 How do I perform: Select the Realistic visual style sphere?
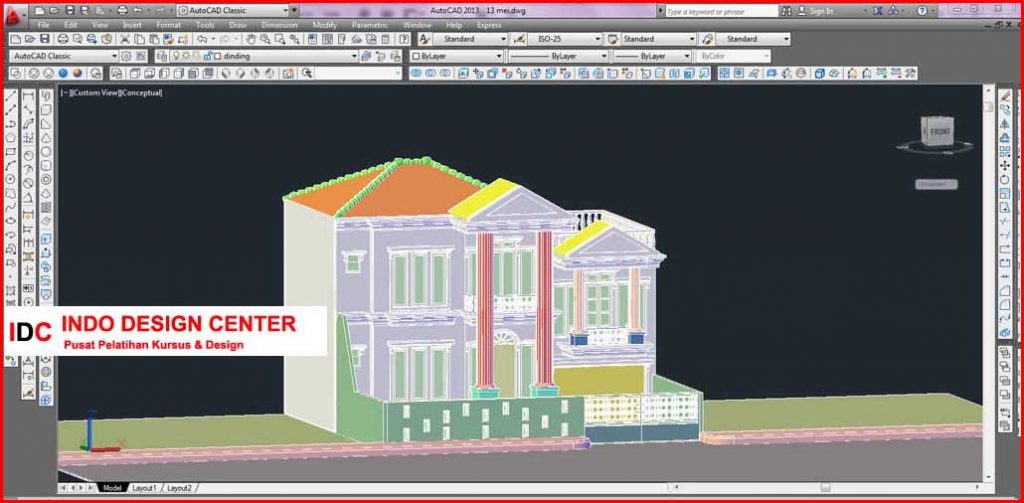point(63,73)
